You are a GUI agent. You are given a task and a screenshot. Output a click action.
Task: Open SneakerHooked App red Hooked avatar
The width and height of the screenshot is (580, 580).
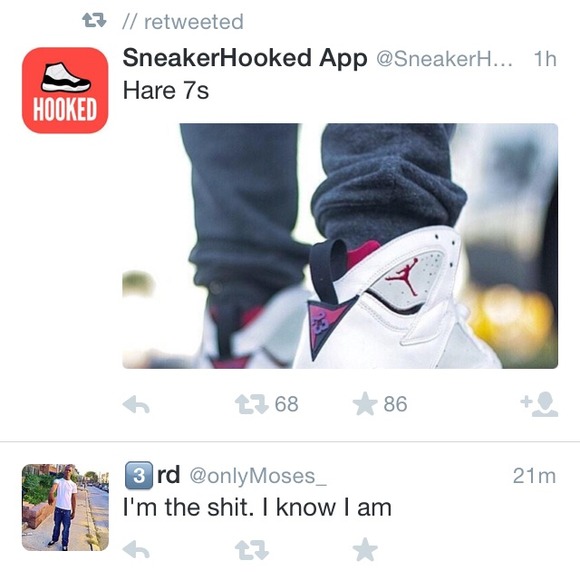pos(65,90)
